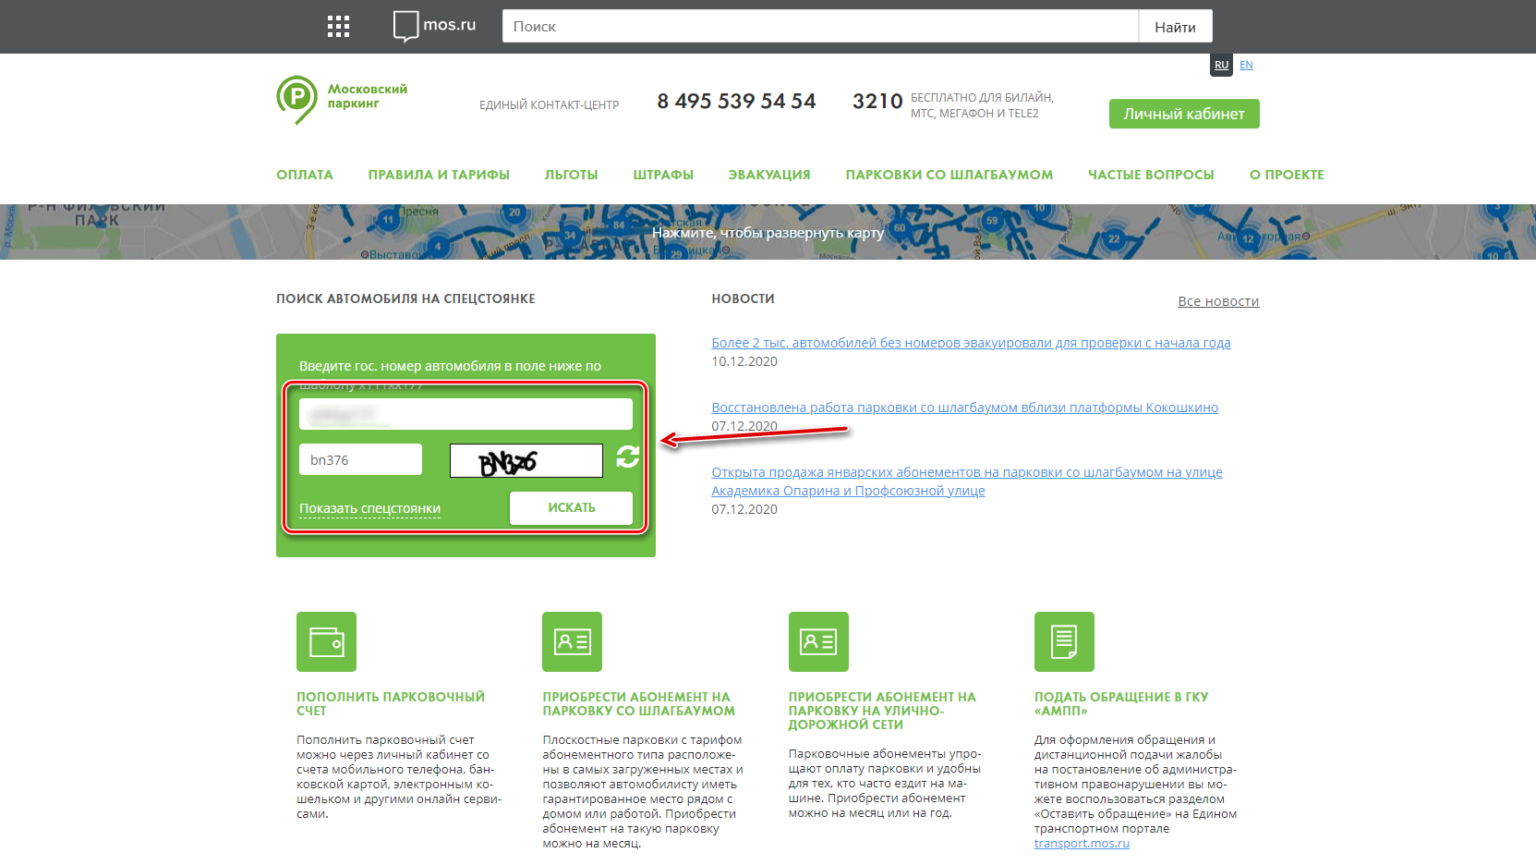Screen dimensions: 1536x865
Task: Open Все новости link
Action: (x=1218, y=301)
